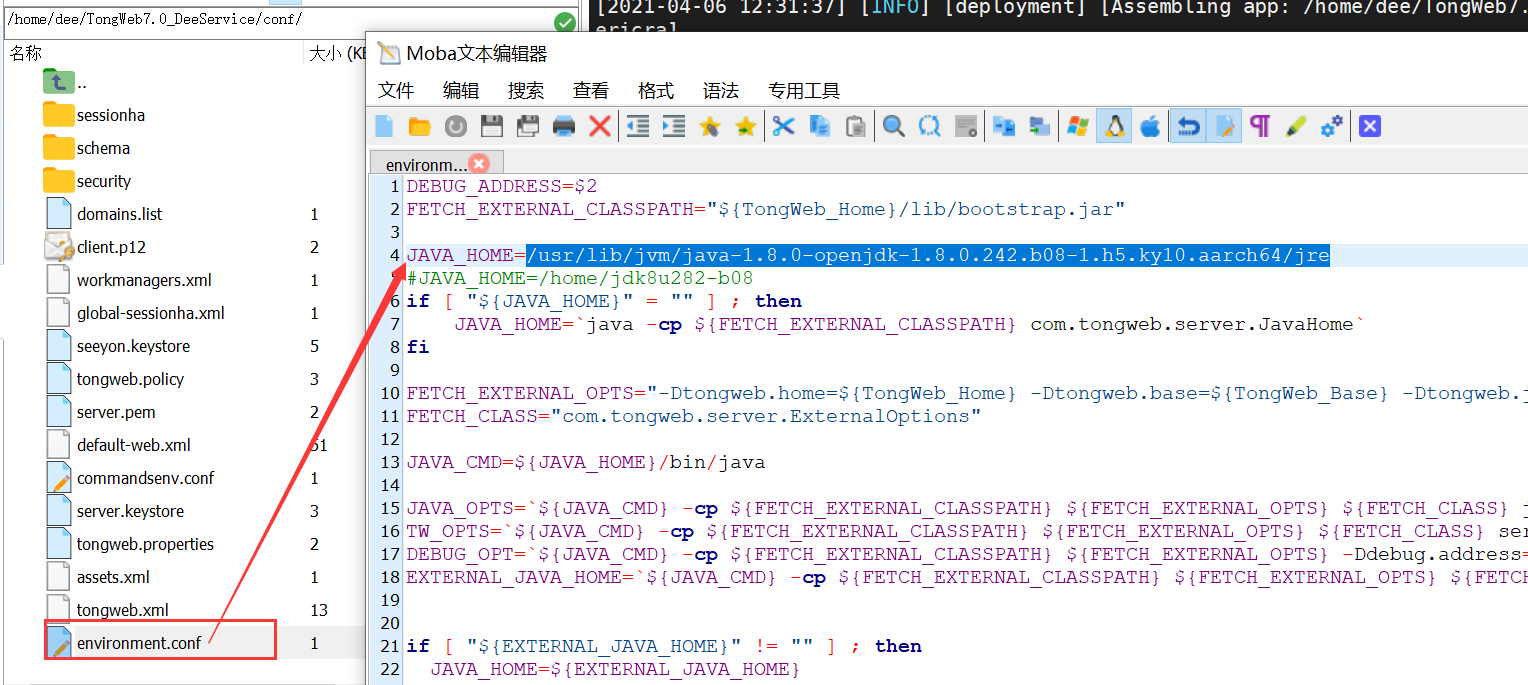Toggle the Linux penguin line-ending format

point(1114,126)
